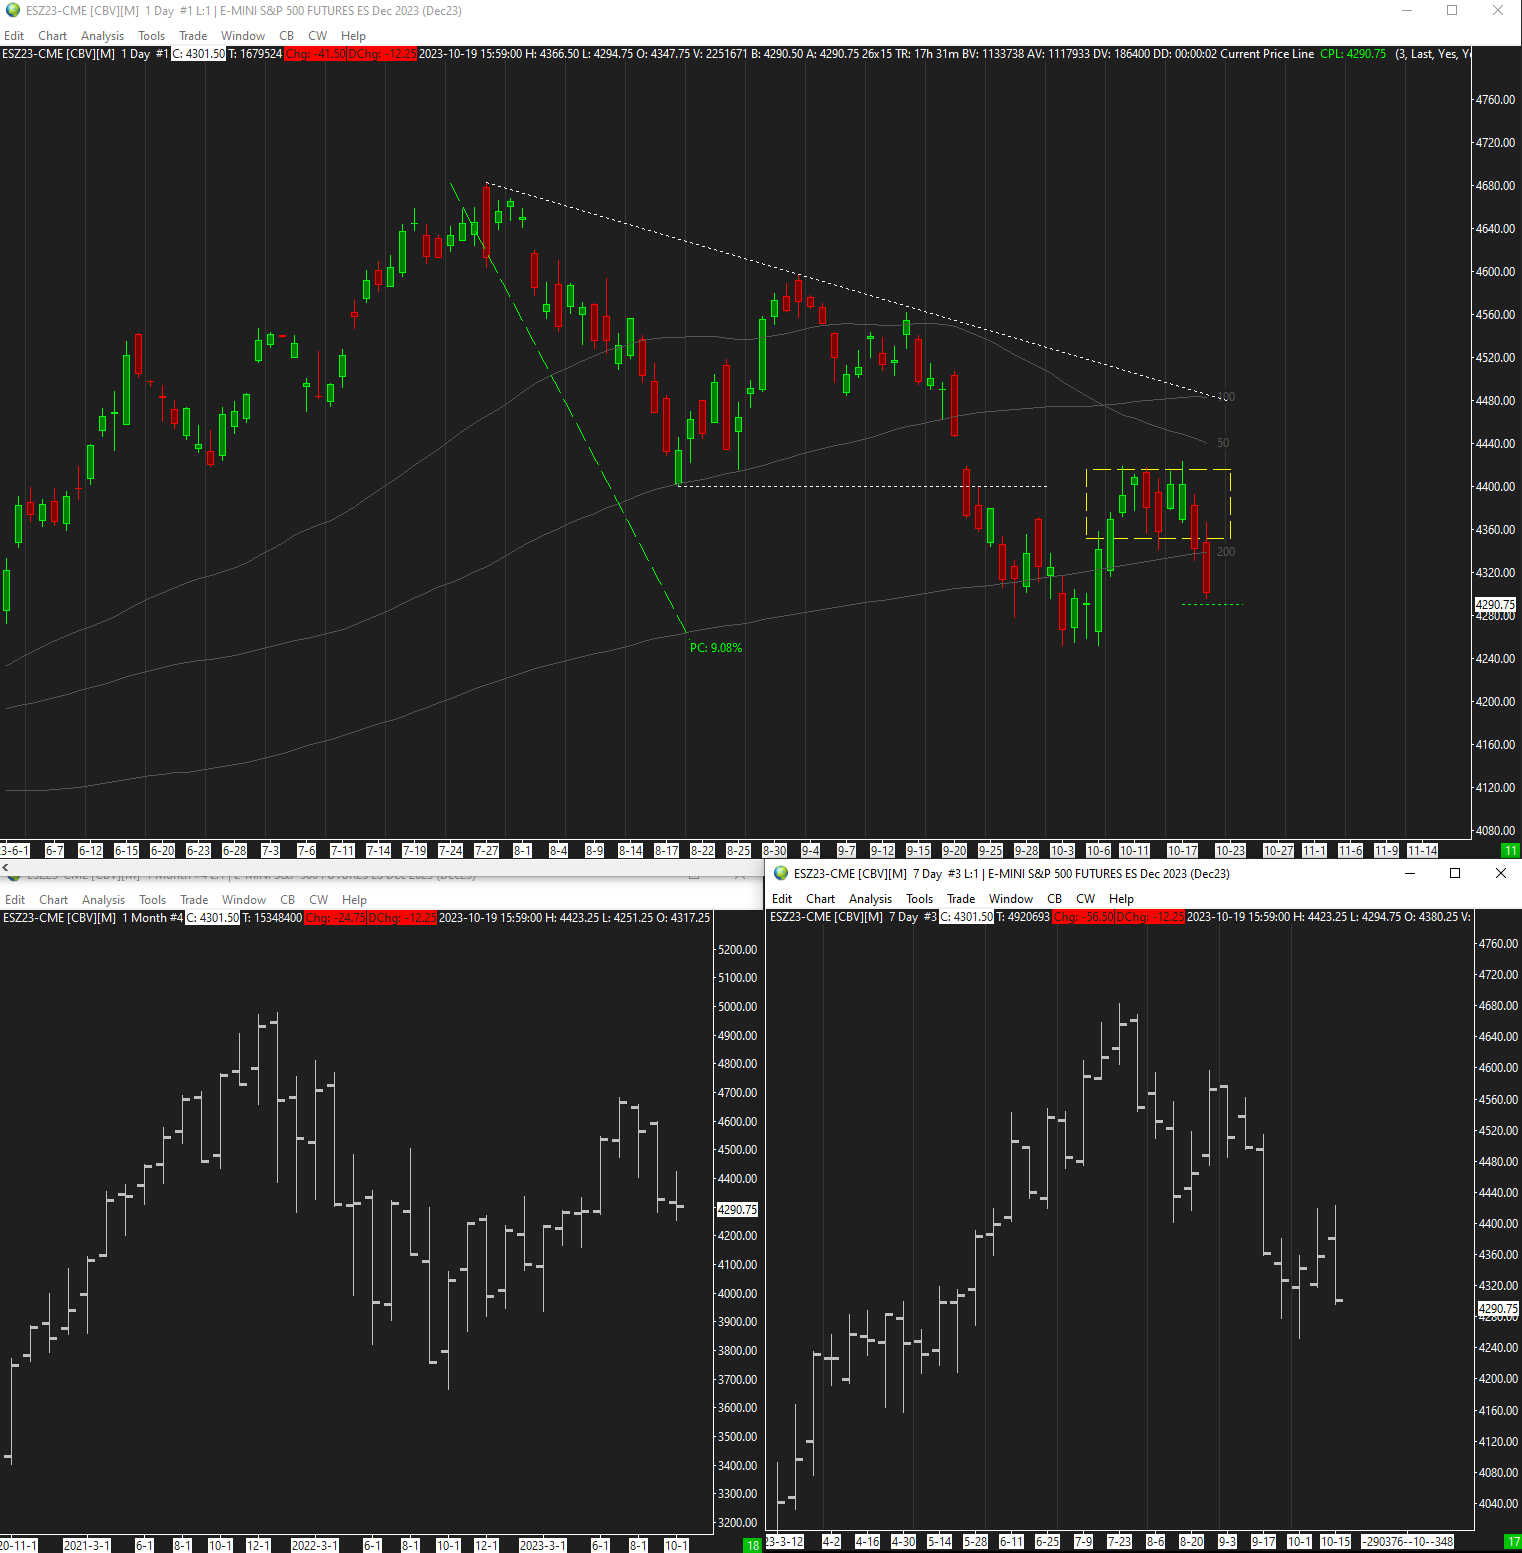The height and width of the screenshot is (1553, 1522).
Task: Open the Analysis menu in the 1 Day chart window
Action: (x=103, y=36)
